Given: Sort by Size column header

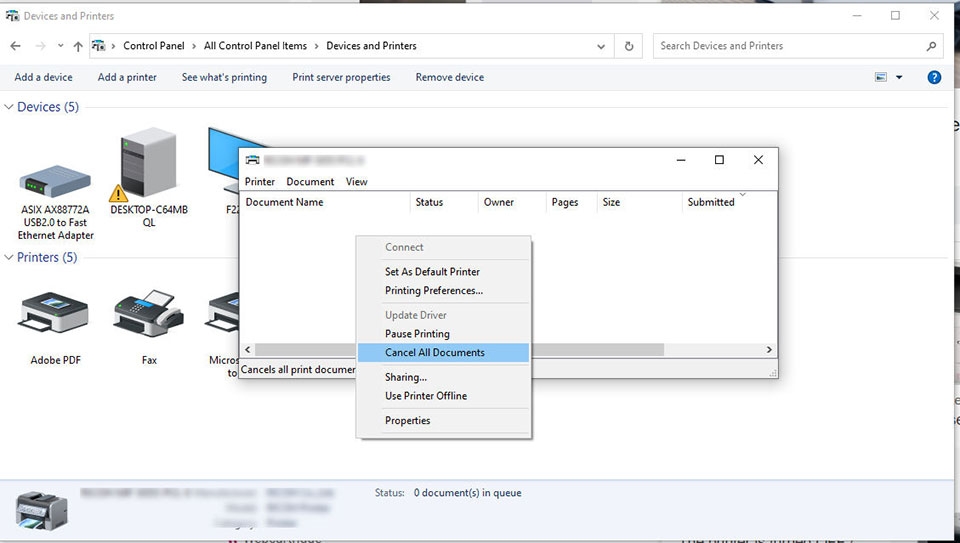Looking at the screenshot, I should pyautogui.click(x=639, y=202).
